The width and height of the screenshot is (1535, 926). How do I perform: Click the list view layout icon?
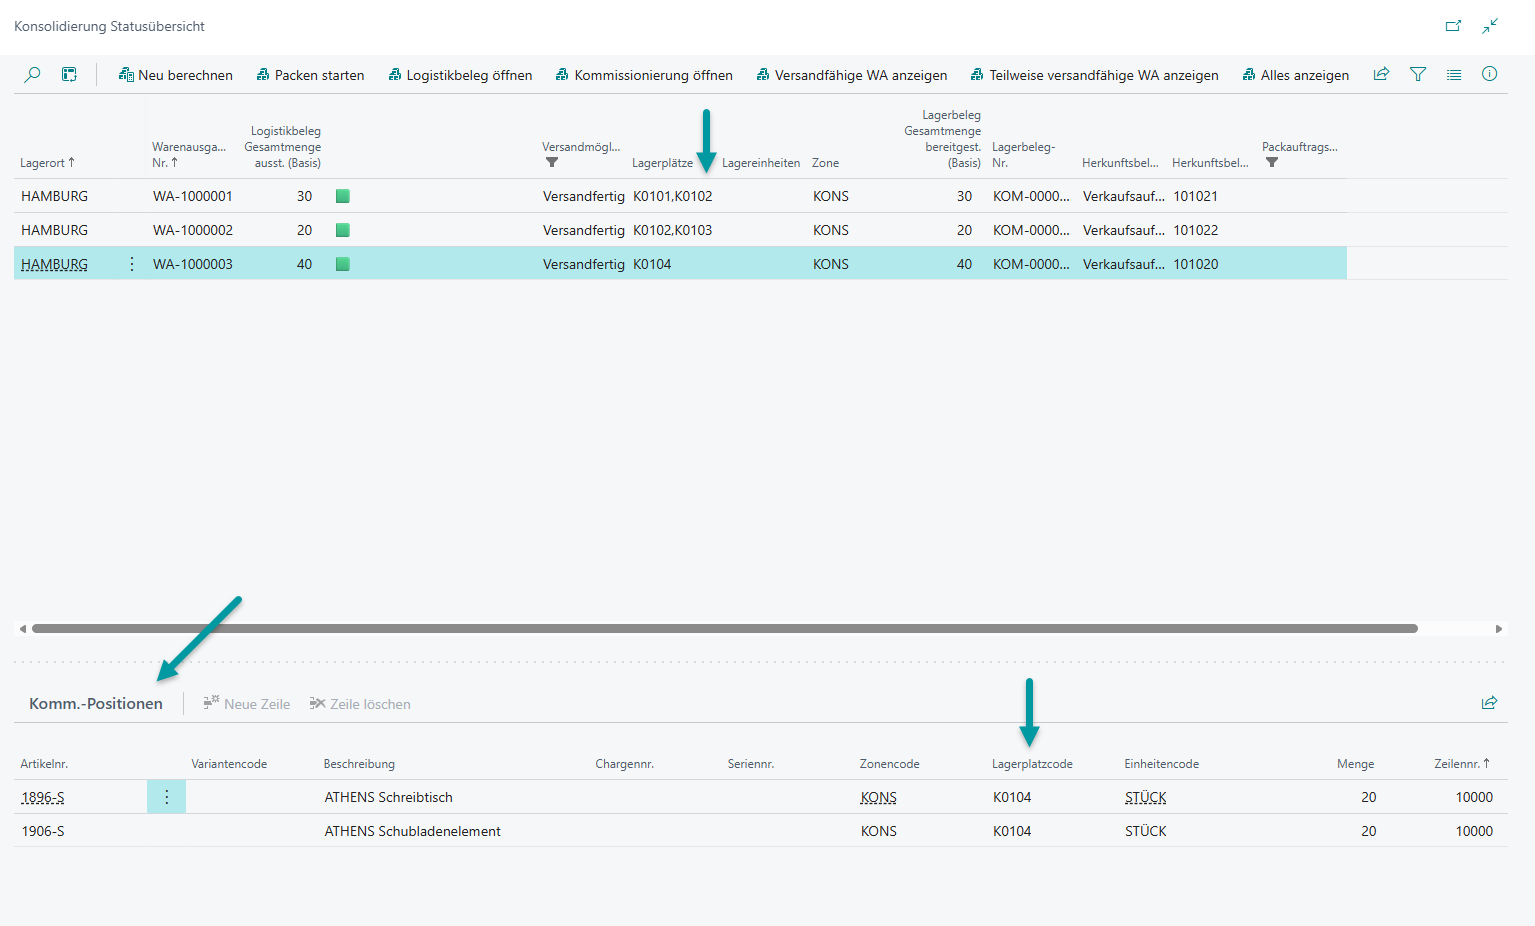1454,74
